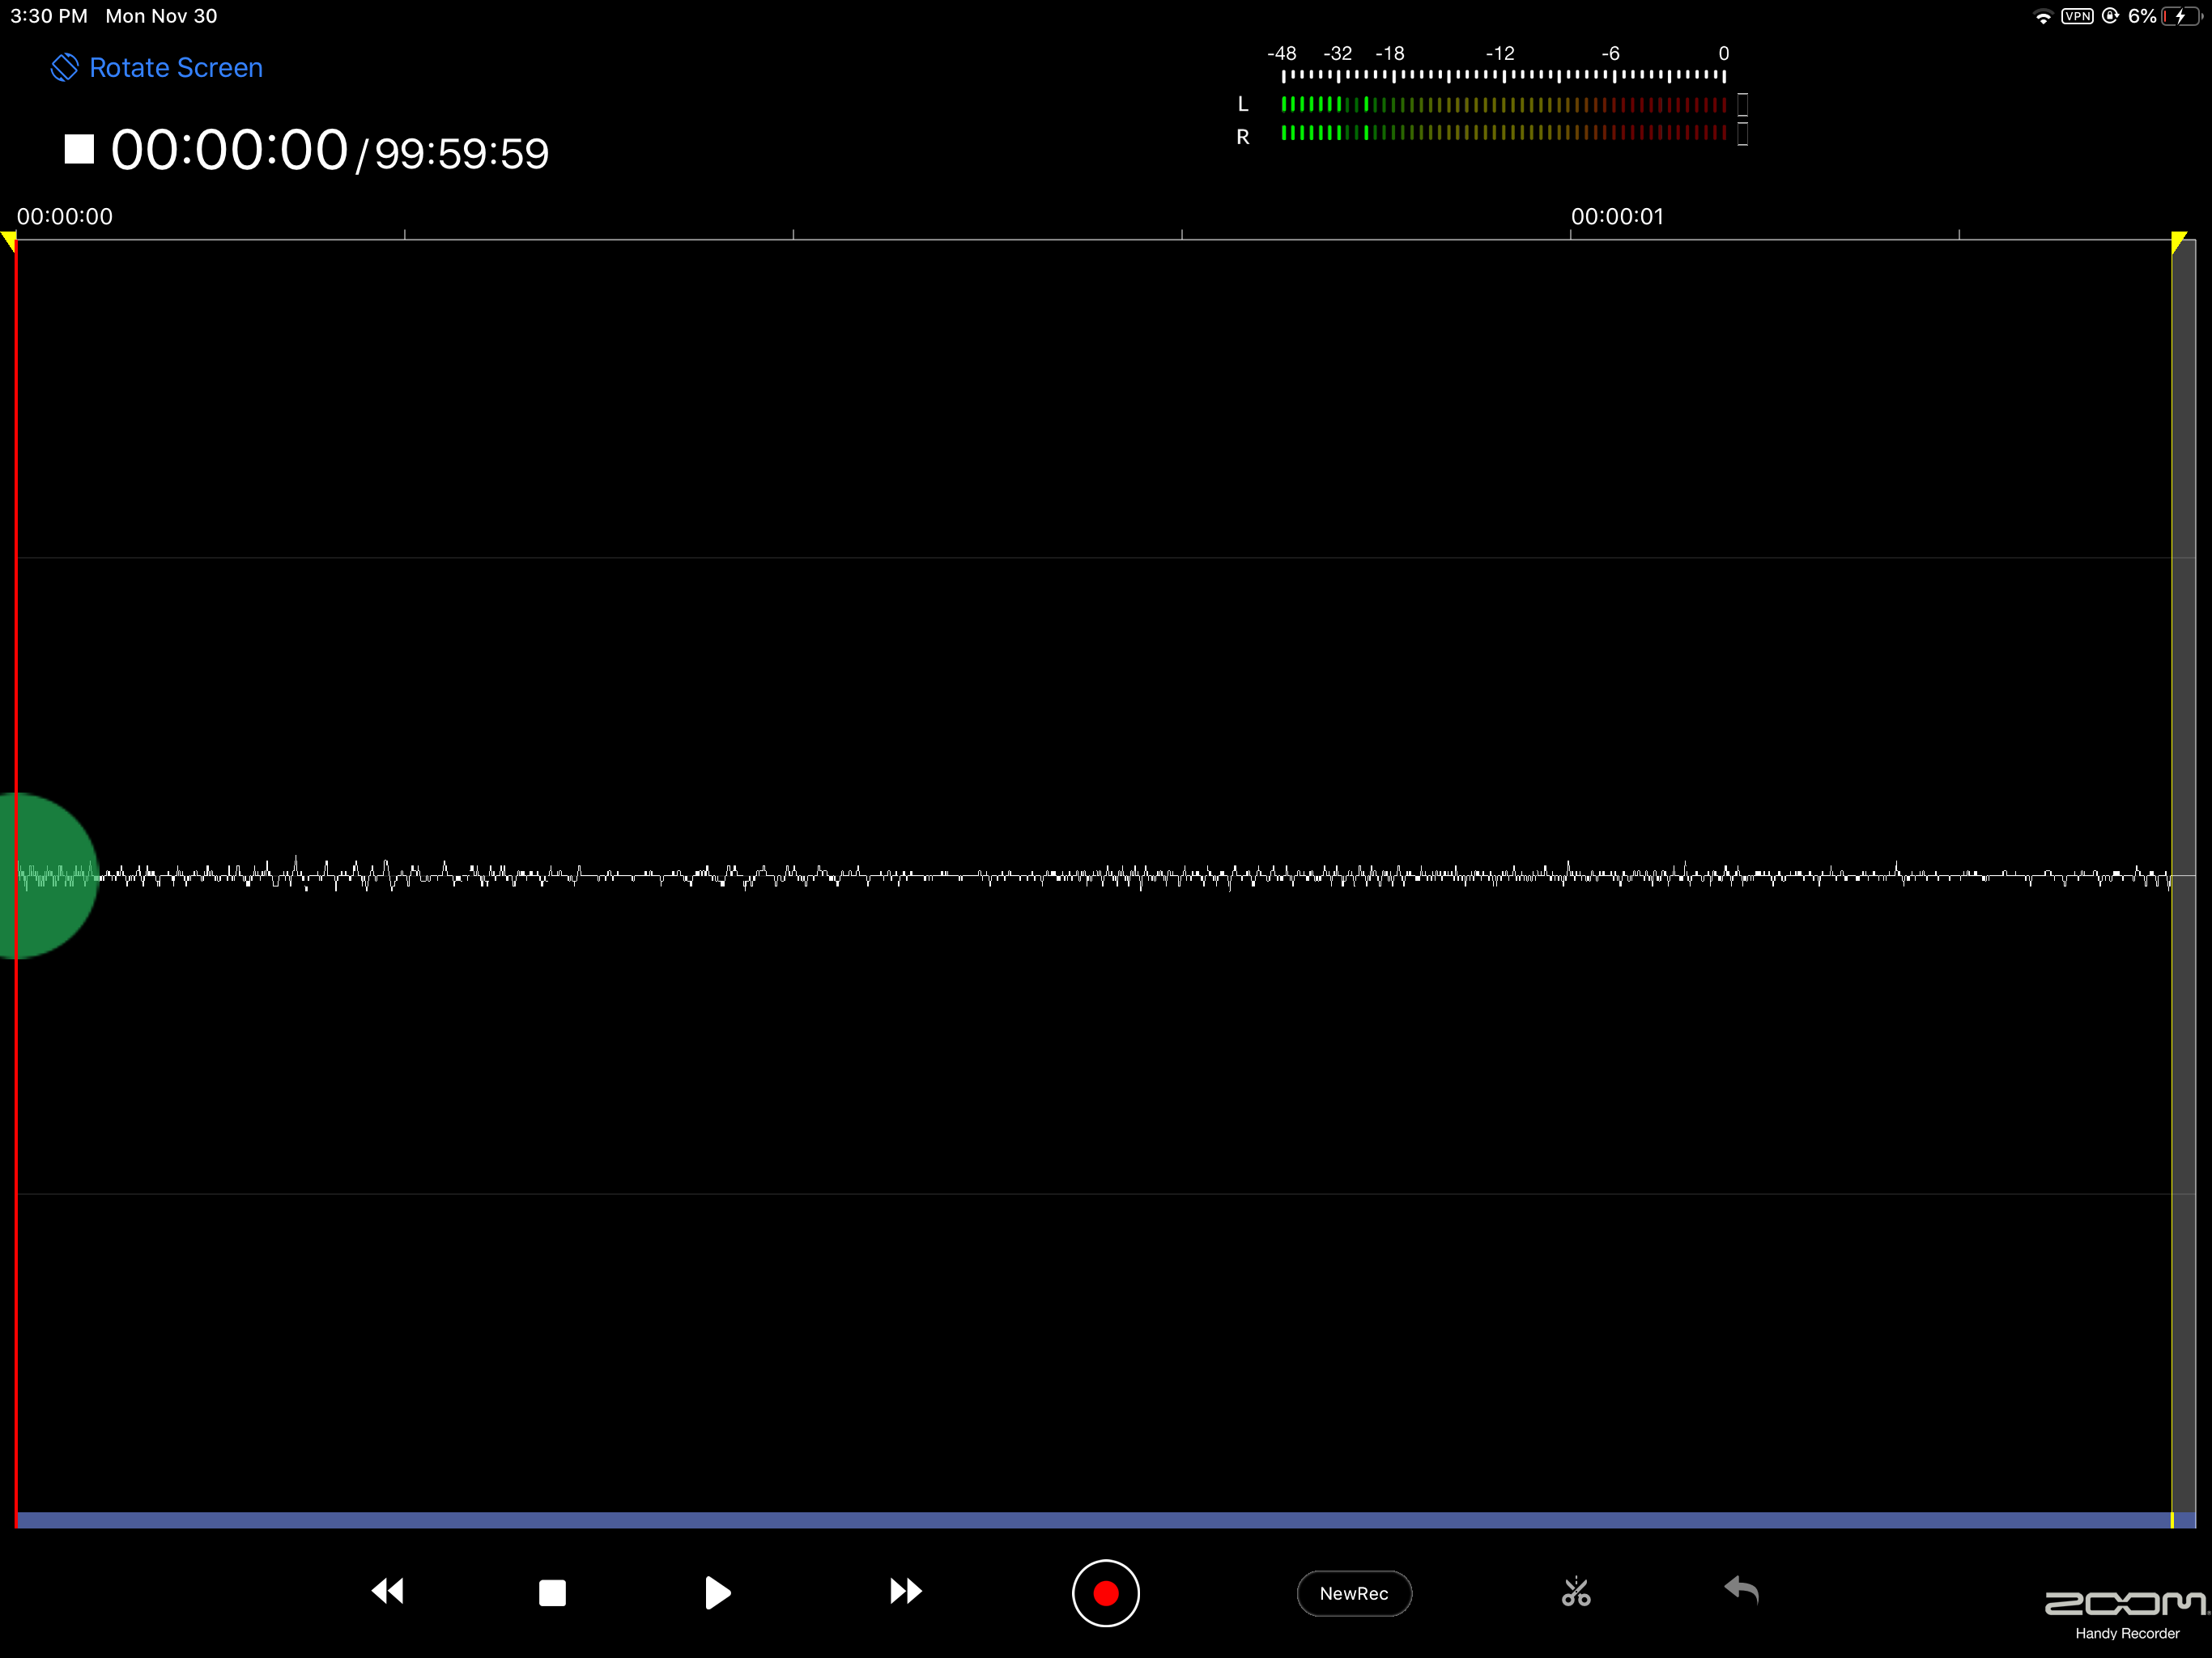Tap the 00:00:01 timeline ruler label
This screenshot has height=1658, width=2212.
point(1617,217)
